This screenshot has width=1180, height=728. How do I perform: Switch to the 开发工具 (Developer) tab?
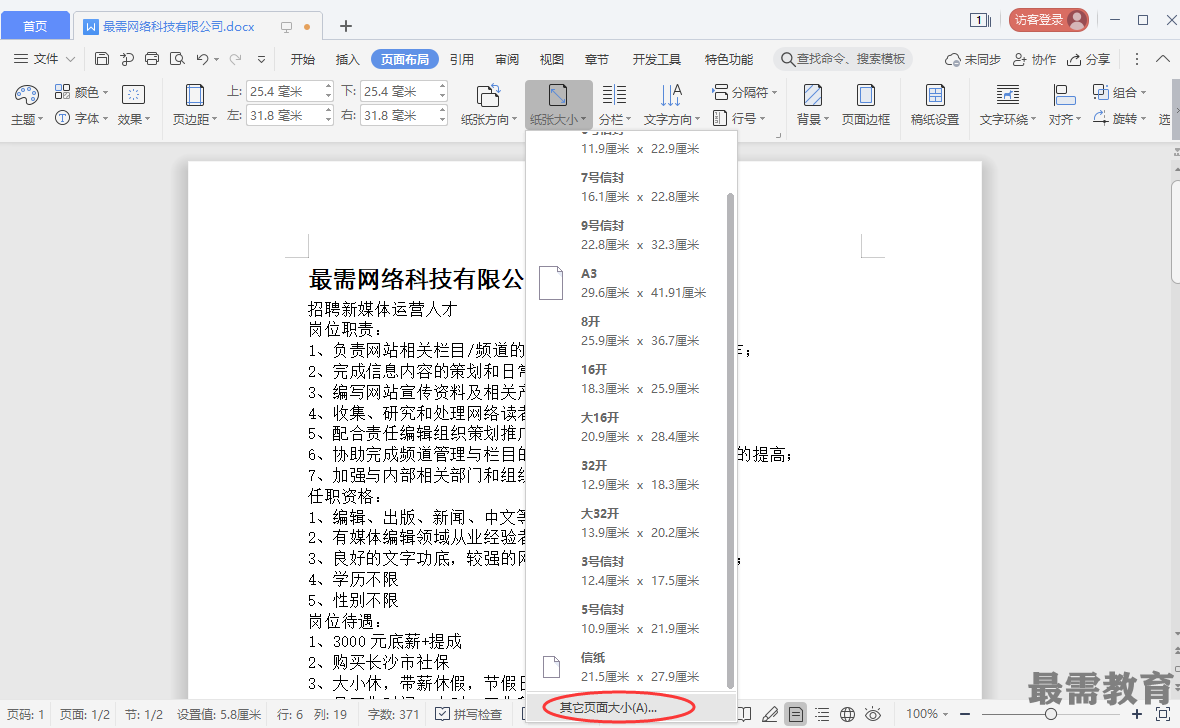coord(657,59)
